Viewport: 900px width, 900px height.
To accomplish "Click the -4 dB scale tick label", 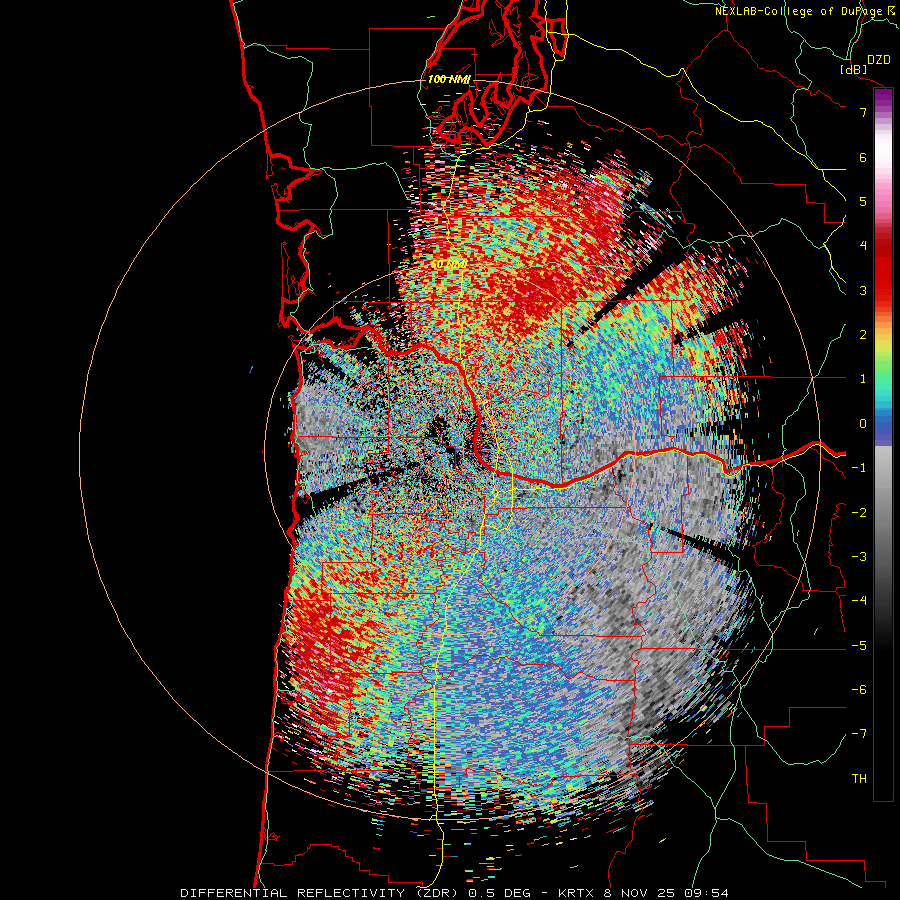I will pyautogui.click(x=859, y=601).
